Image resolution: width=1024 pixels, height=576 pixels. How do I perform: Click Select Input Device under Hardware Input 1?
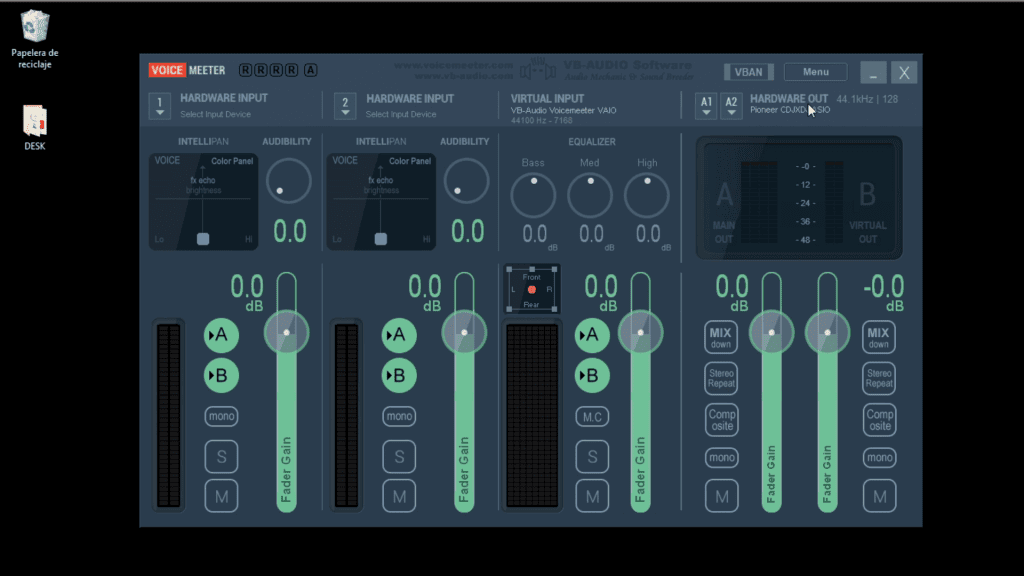click(x=216, y=114)
